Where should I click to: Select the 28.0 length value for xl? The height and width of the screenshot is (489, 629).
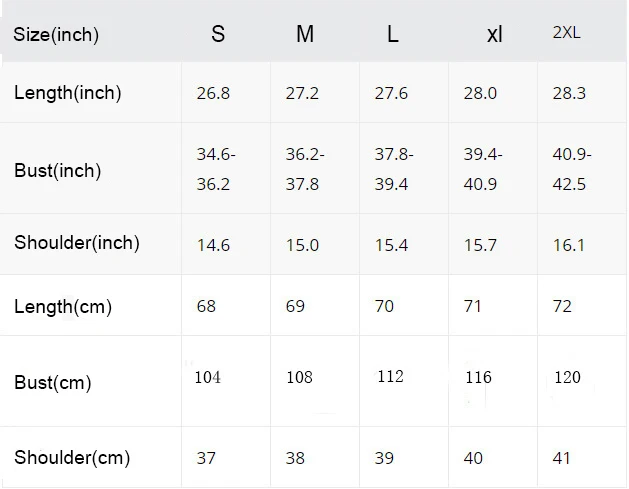pos(480,93)
